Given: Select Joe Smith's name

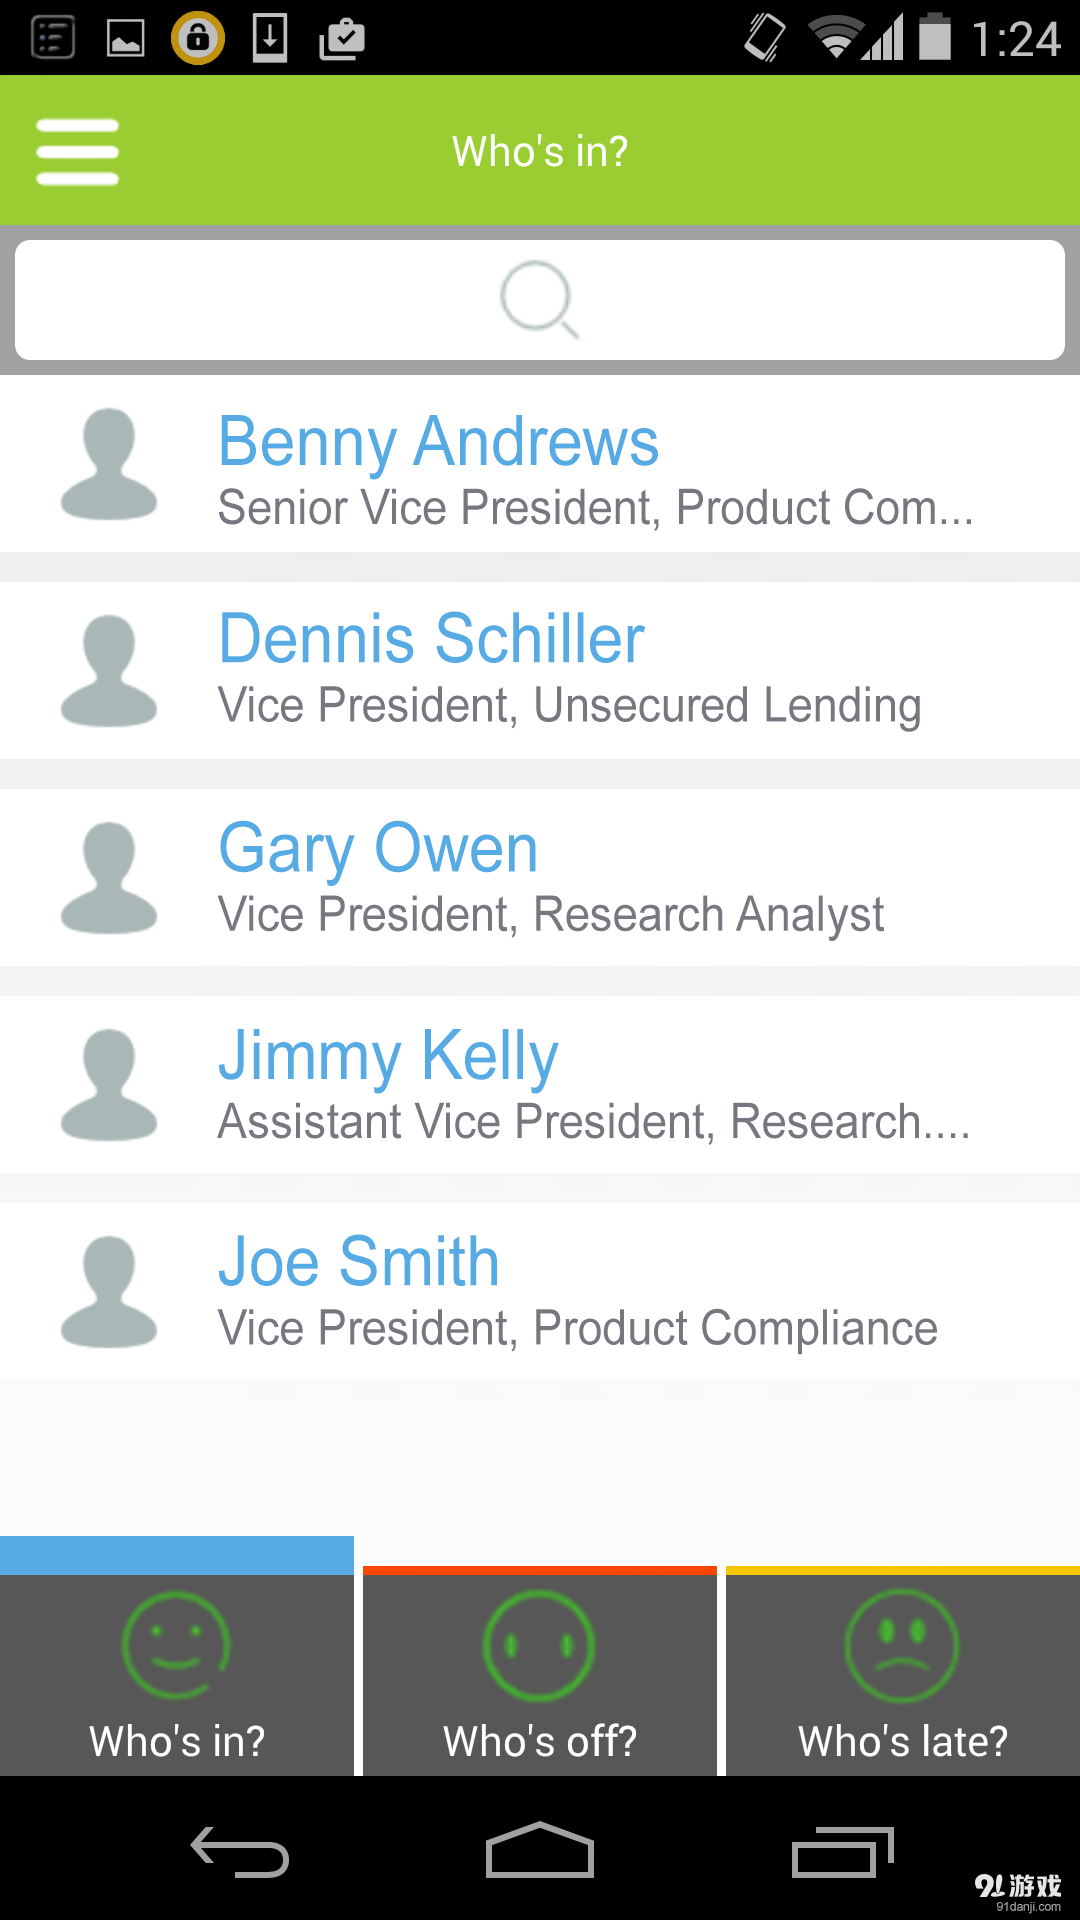Looking at the screenshot, I should [x=358, y=1262].
